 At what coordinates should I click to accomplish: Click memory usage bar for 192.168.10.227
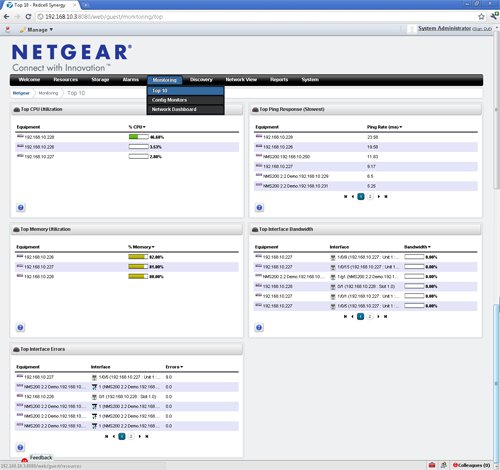point(138,267)
